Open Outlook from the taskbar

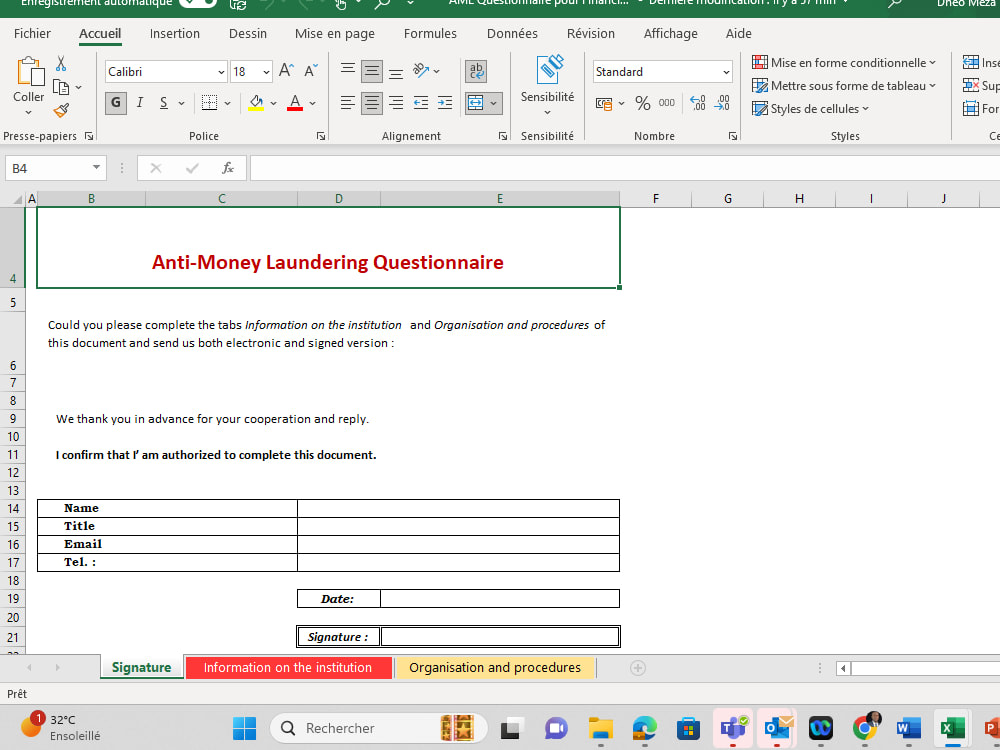pos(777,728)
